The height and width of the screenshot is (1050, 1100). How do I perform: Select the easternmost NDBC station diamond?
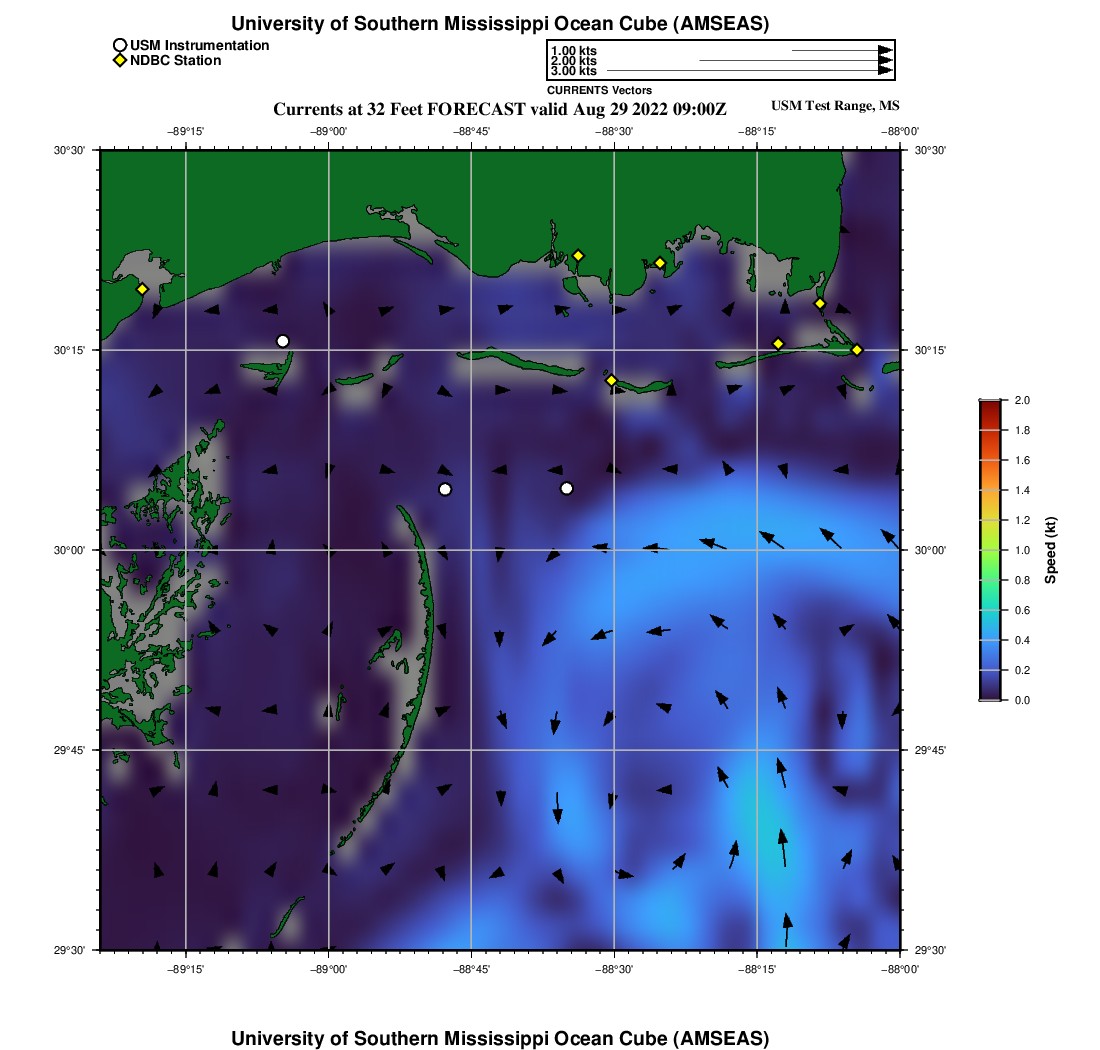(857, 349)
